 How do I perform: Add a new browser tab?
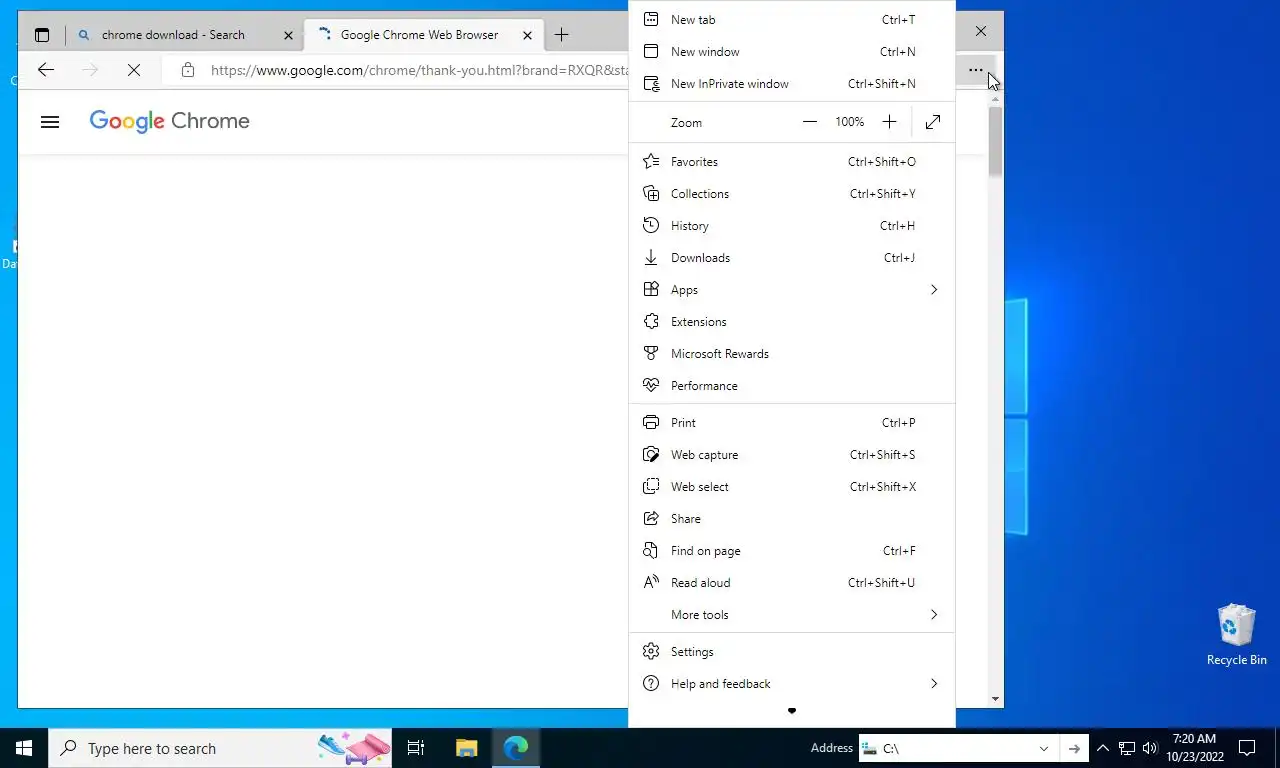561,35
